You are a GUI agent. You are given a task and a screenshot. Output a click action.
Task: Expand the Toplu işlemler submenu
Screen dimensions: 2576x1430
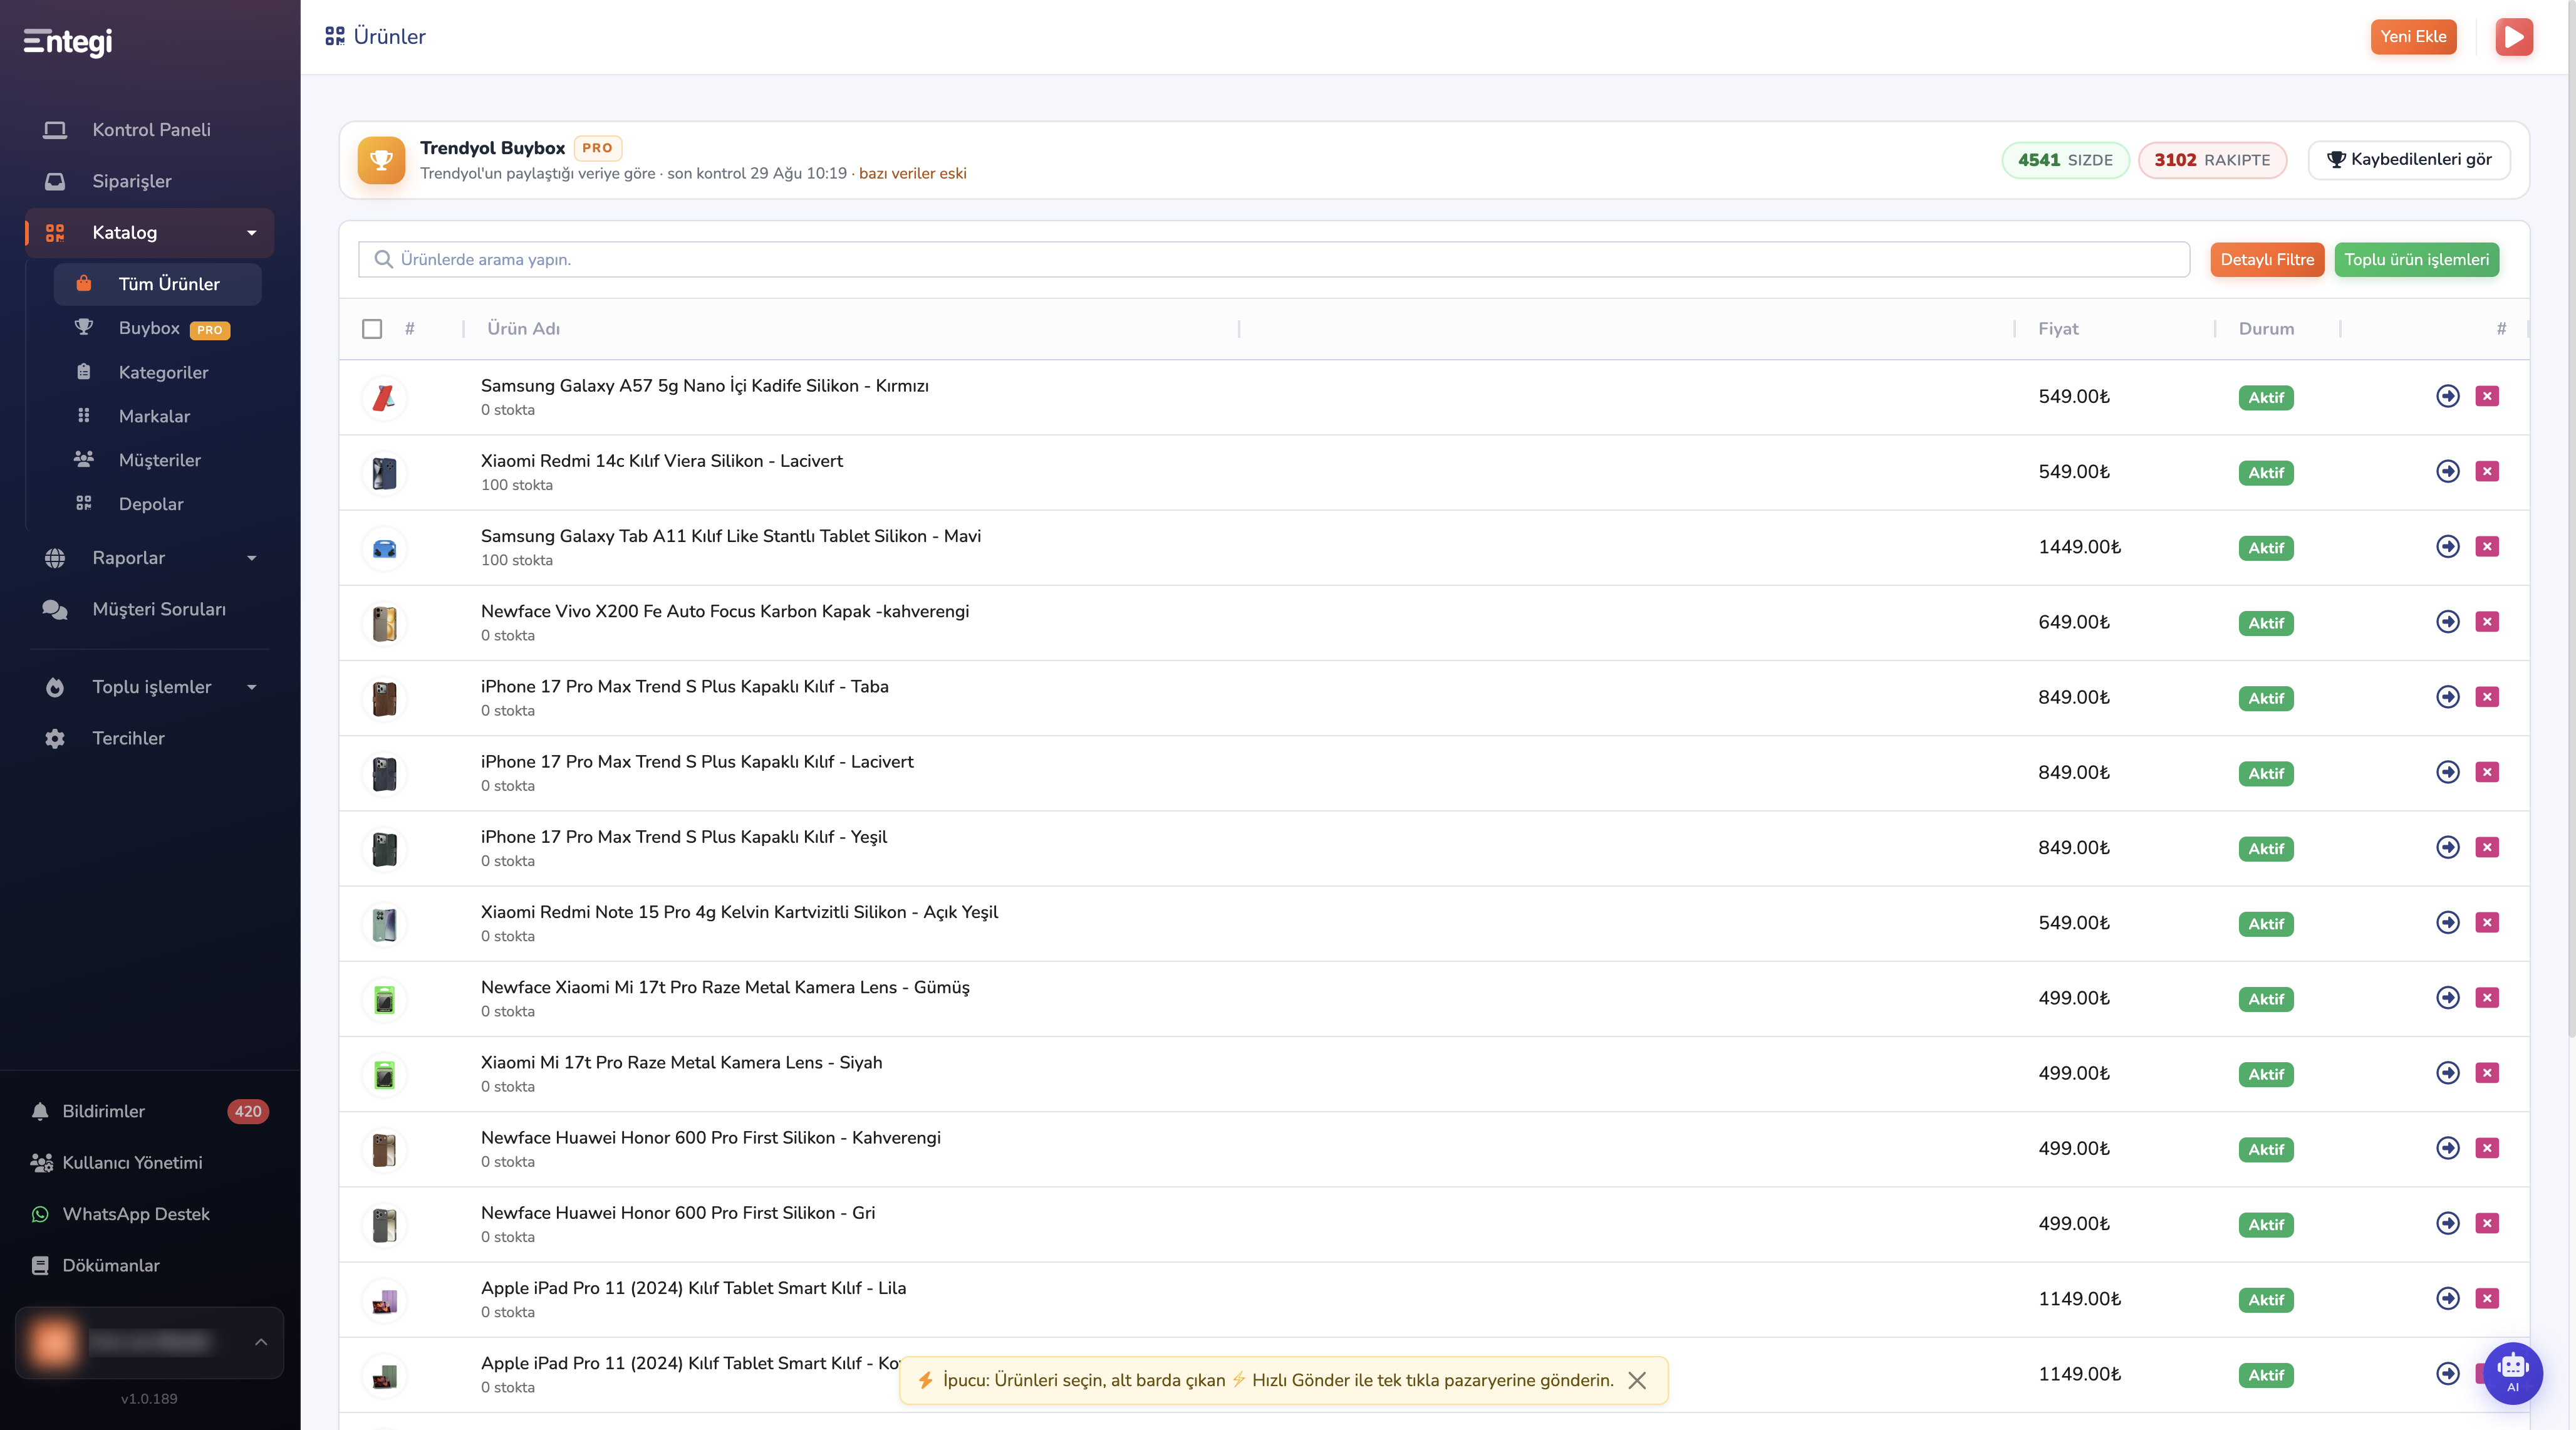click(252, 687)
